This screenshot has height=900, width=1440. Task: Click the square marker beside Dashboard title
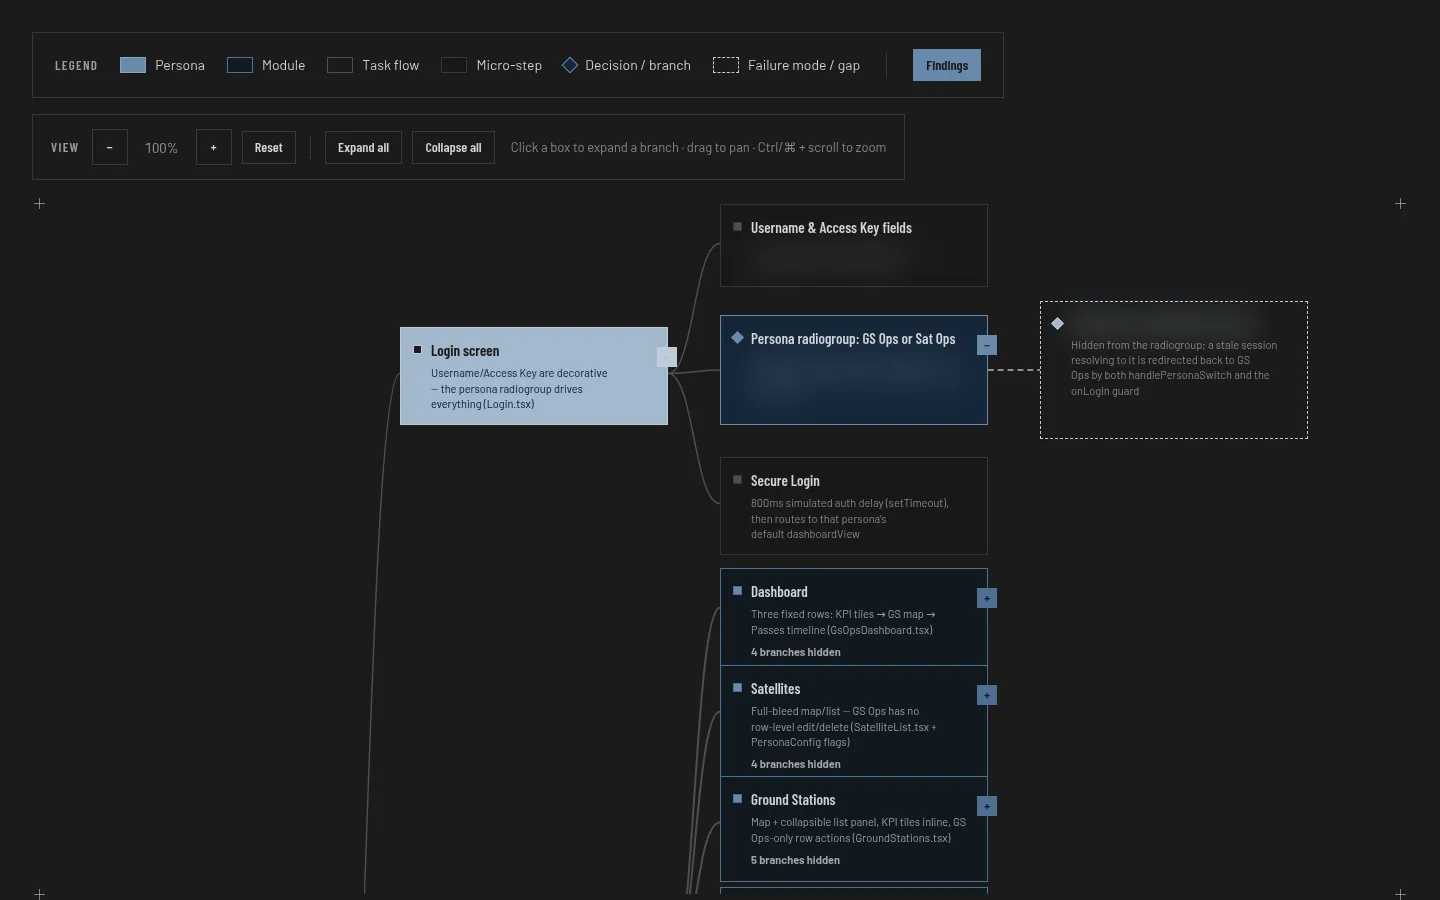pos(737,591)
